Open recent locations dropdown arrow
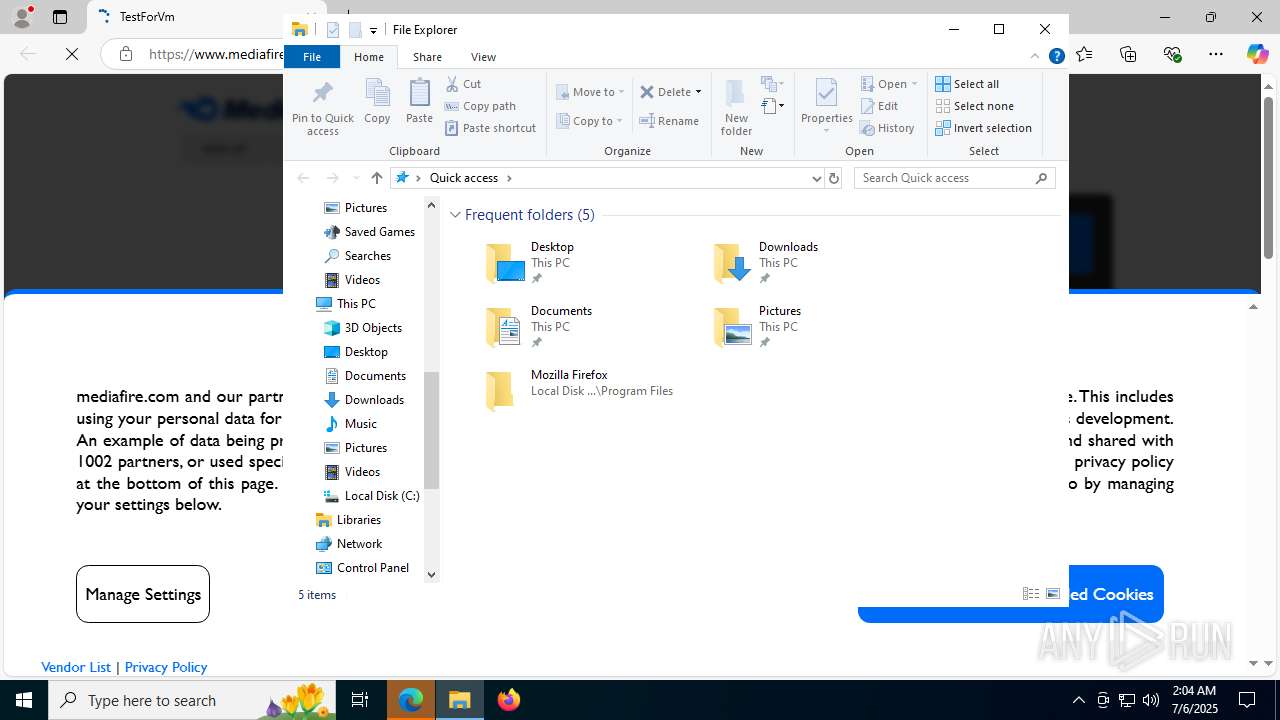 (x=355, y=178)
